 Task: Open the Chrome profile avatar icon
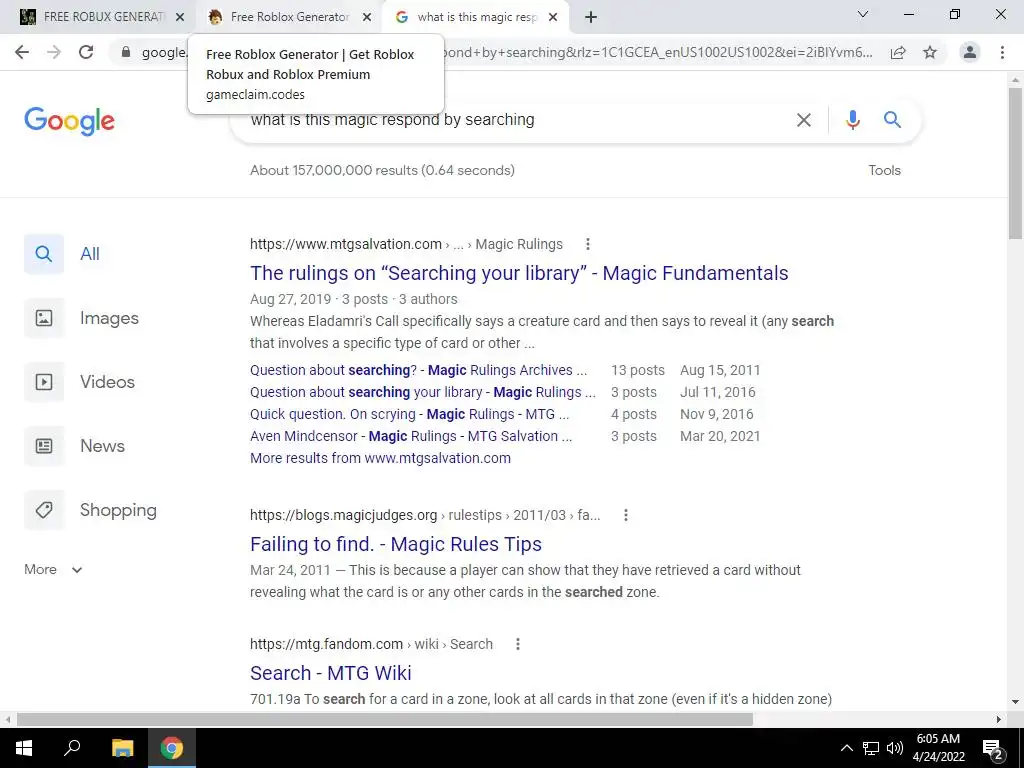click(970, 52)
